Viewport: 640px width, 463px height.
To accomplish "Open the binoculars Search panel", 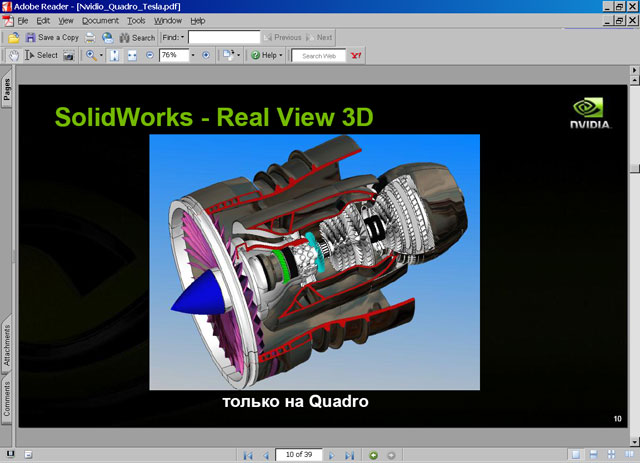I will point(137,38).
